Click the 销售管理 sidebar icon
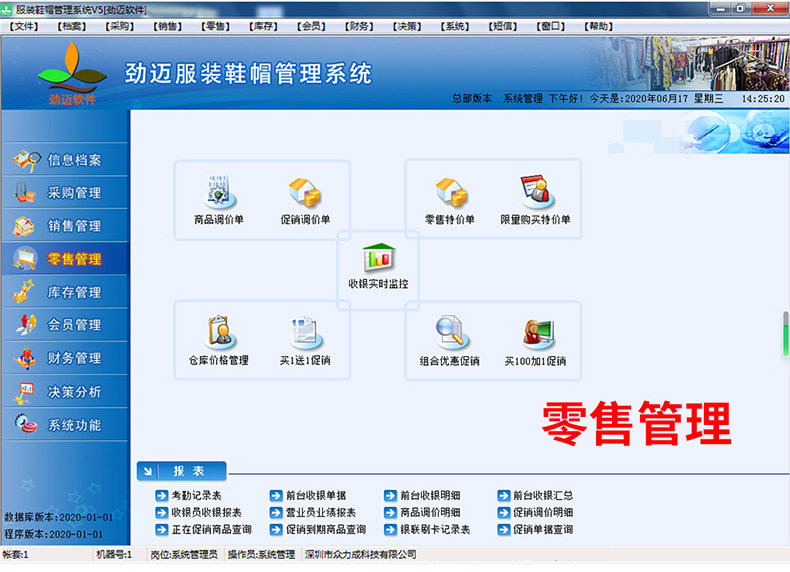The height and width of the screenshot is (572, 790). [24, 226]
